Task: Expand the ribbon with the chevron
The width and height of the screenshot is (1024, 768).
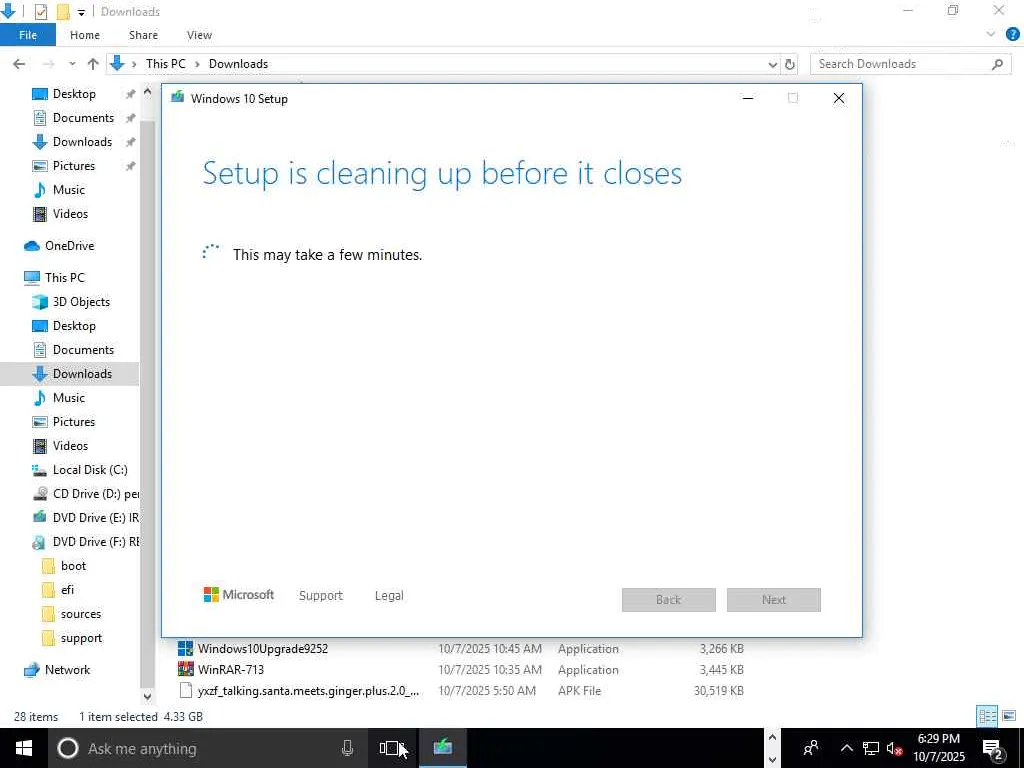Action: click(x=991, y=35)
